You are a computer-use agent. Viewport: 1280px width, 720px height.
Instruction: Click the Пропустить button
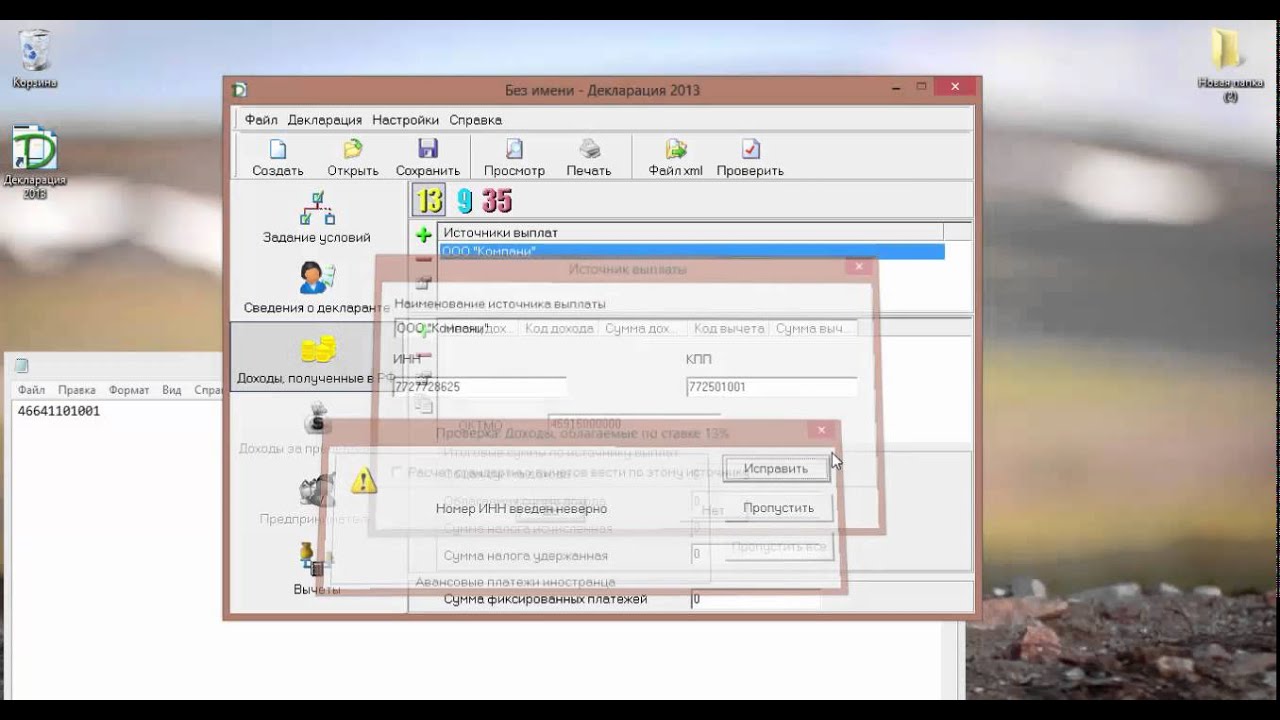[778, 508]
